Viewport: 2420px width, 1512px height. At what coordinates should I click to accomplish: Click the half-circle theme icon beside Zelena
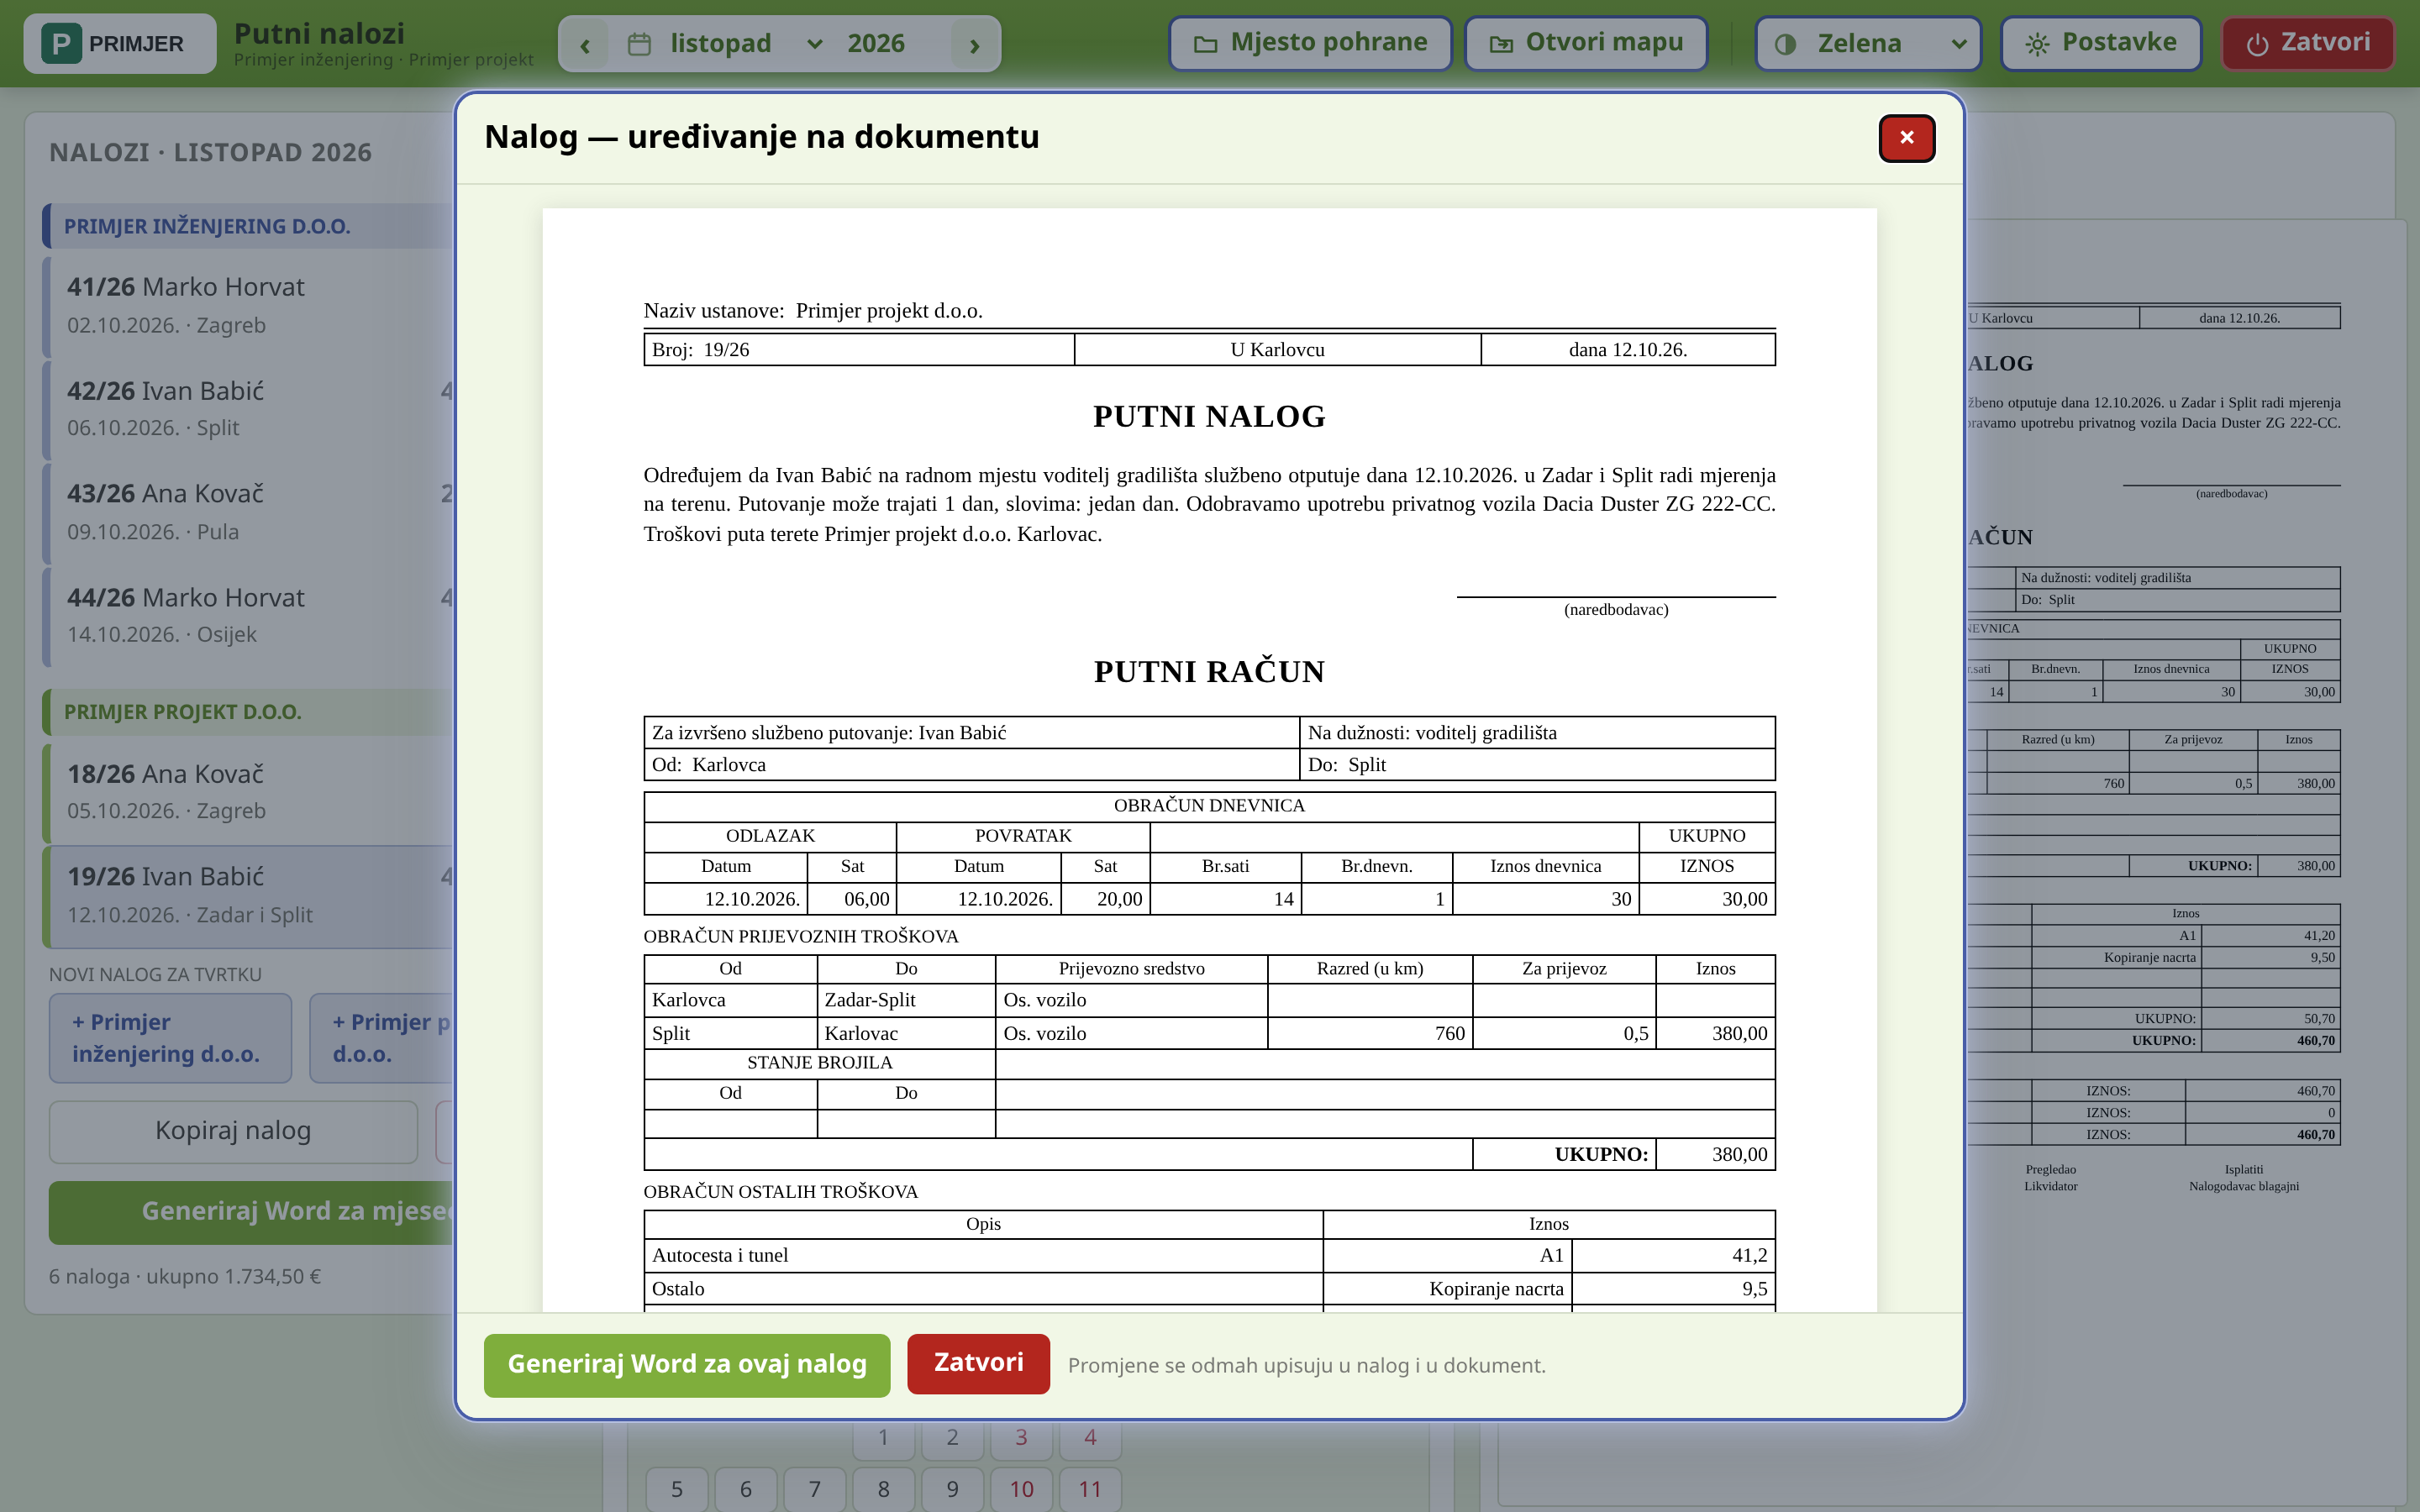tap(1785, 44)
